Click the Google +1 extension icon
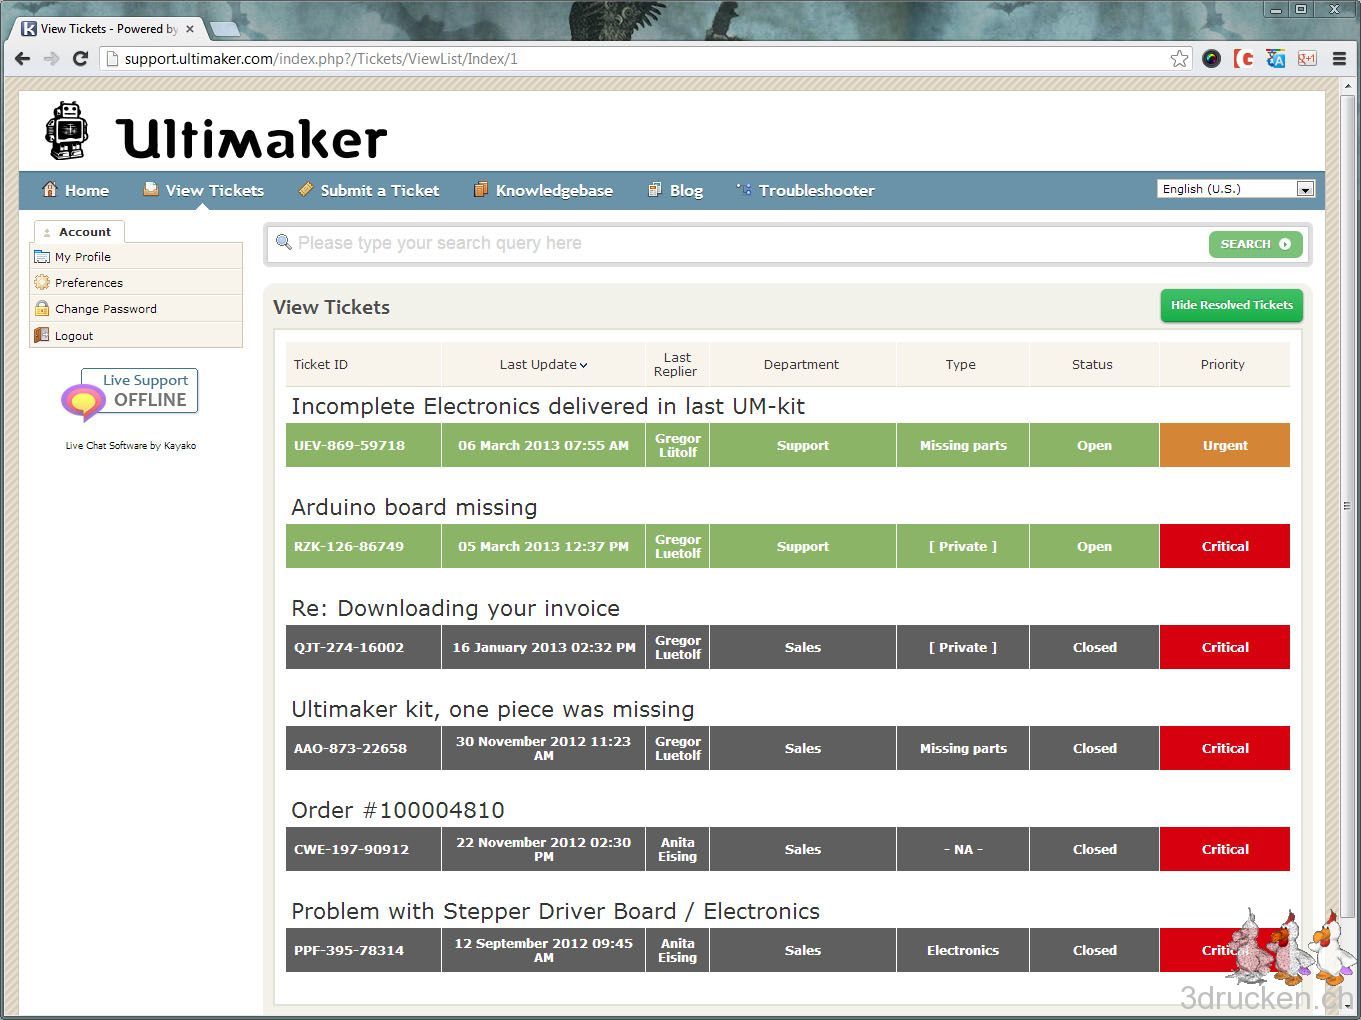This screenshot has width=1361, height=1020. click(x=1307, y=58)
